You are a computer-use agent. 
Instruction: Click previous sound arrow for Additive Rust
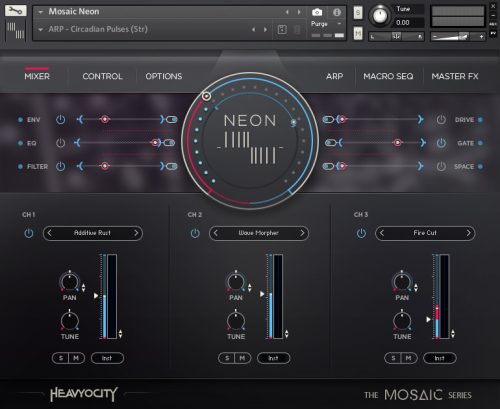pyautogui.click(x=50, y=233)
